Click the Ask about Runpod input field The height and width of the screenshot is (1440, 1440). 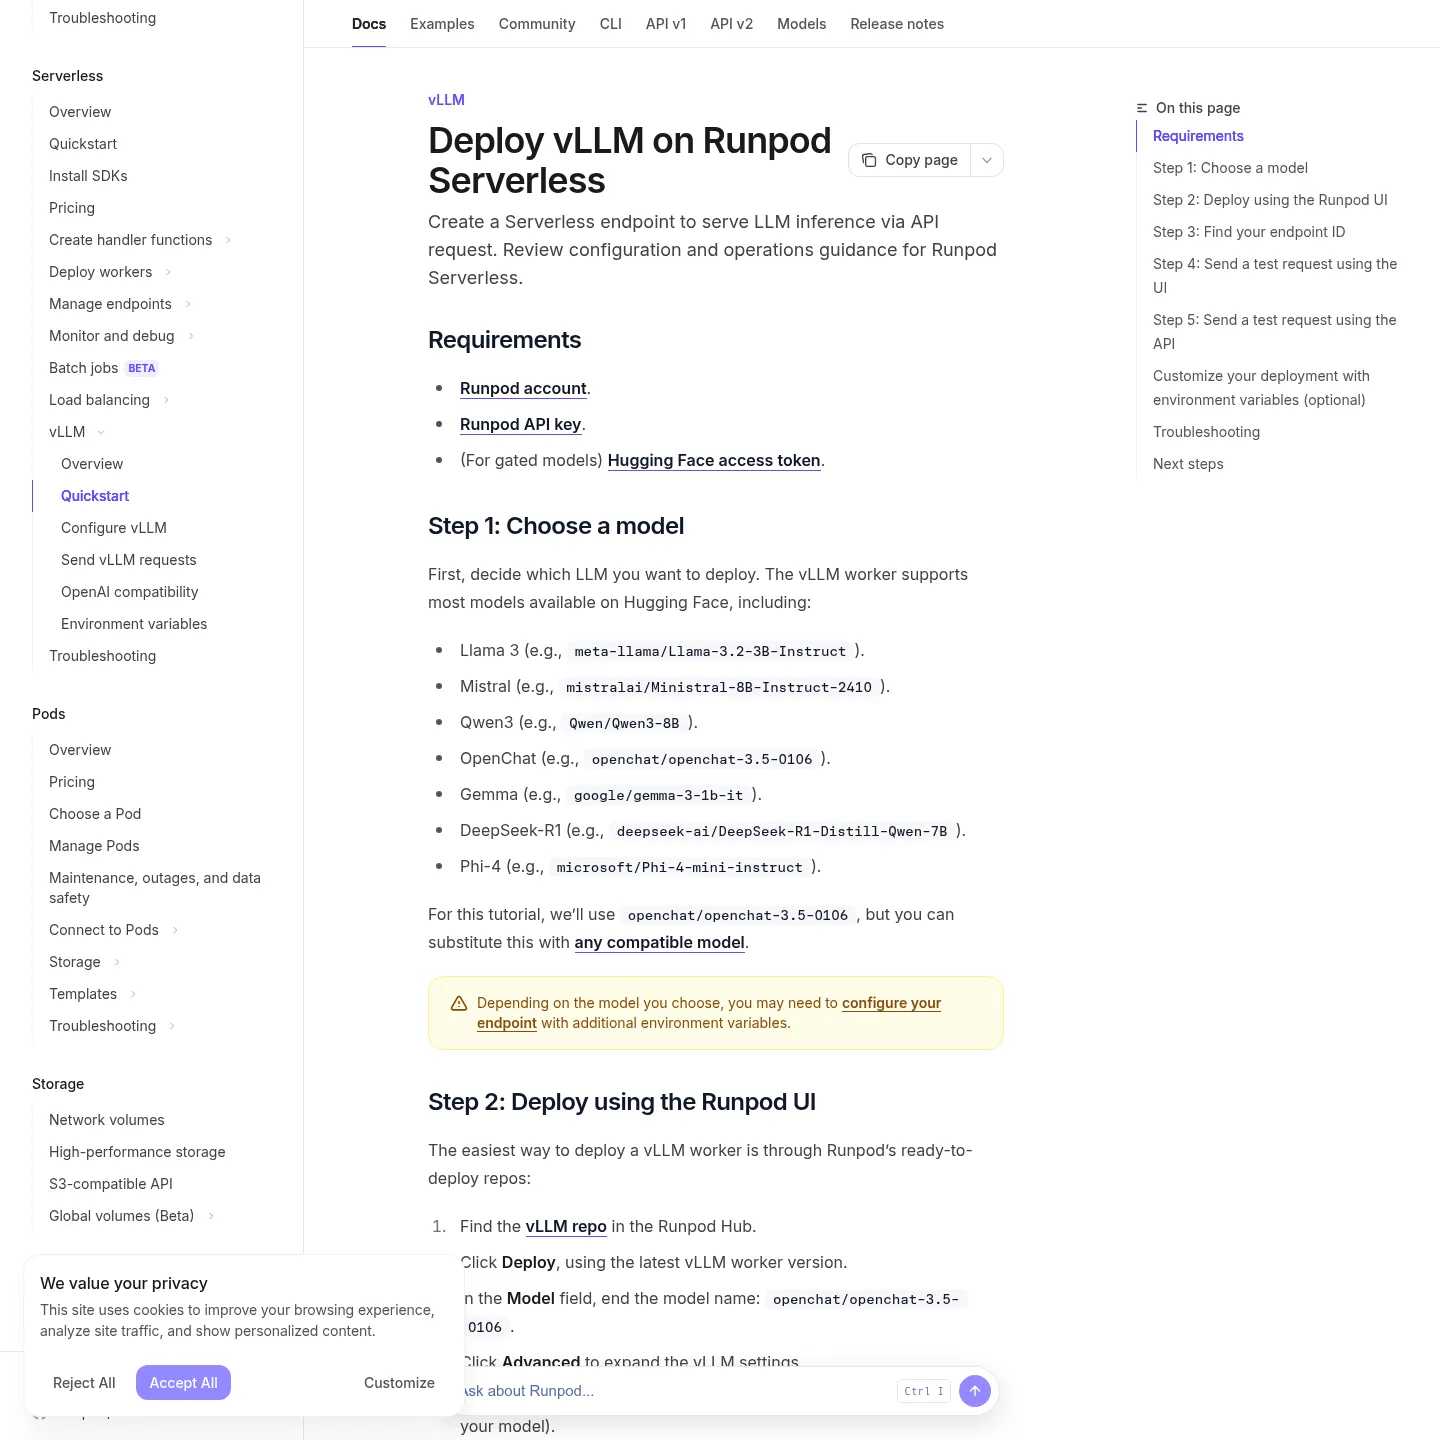[x=675, y=1391]
